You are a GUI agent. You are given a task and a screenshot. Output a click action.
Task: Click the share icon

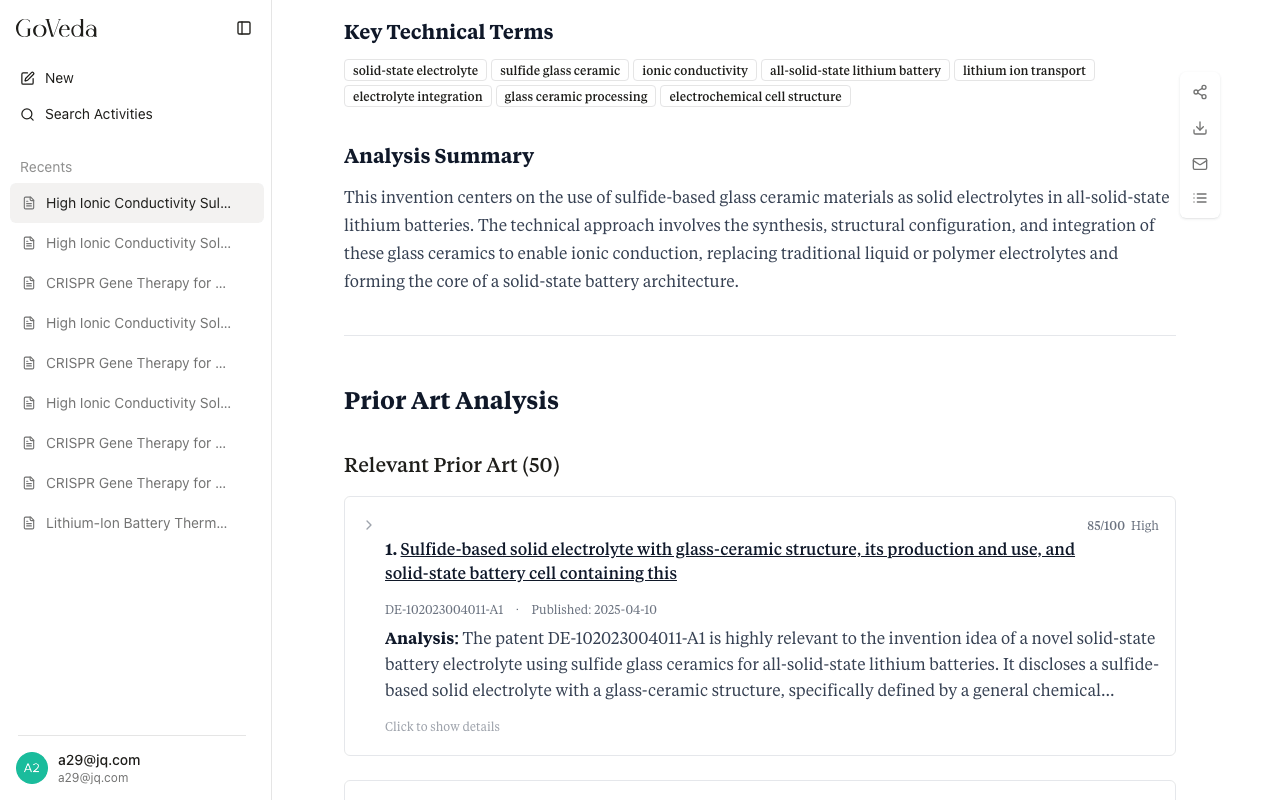coord(1200,92)
